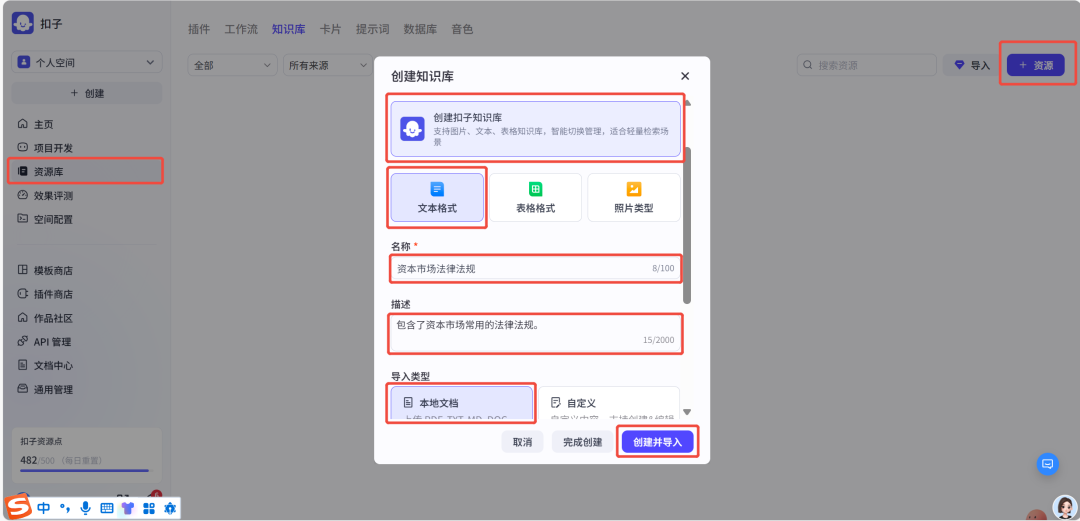The height and width of the screenshot is (521, 1080).
Task: Toggle punctuation mode in Sogou bar
Action: [65, 509]
